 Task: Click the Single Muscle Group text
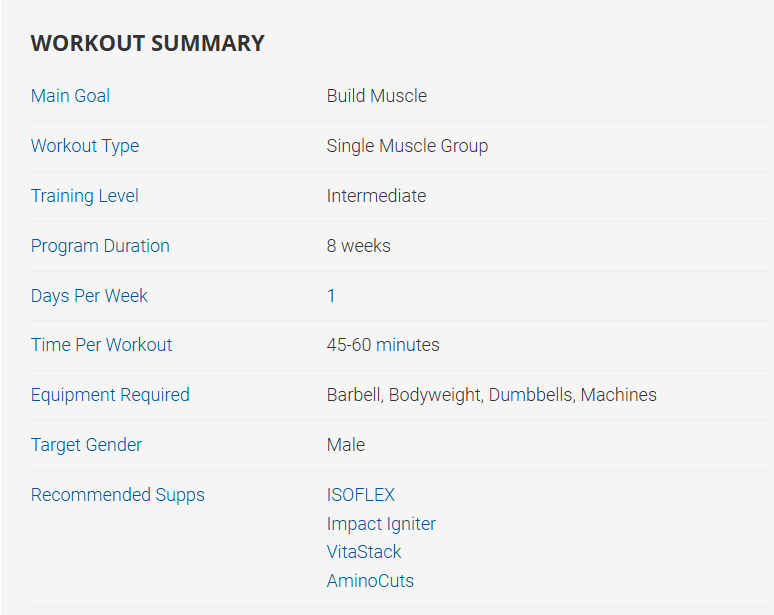pyautogui.click(x=407, y=146)
